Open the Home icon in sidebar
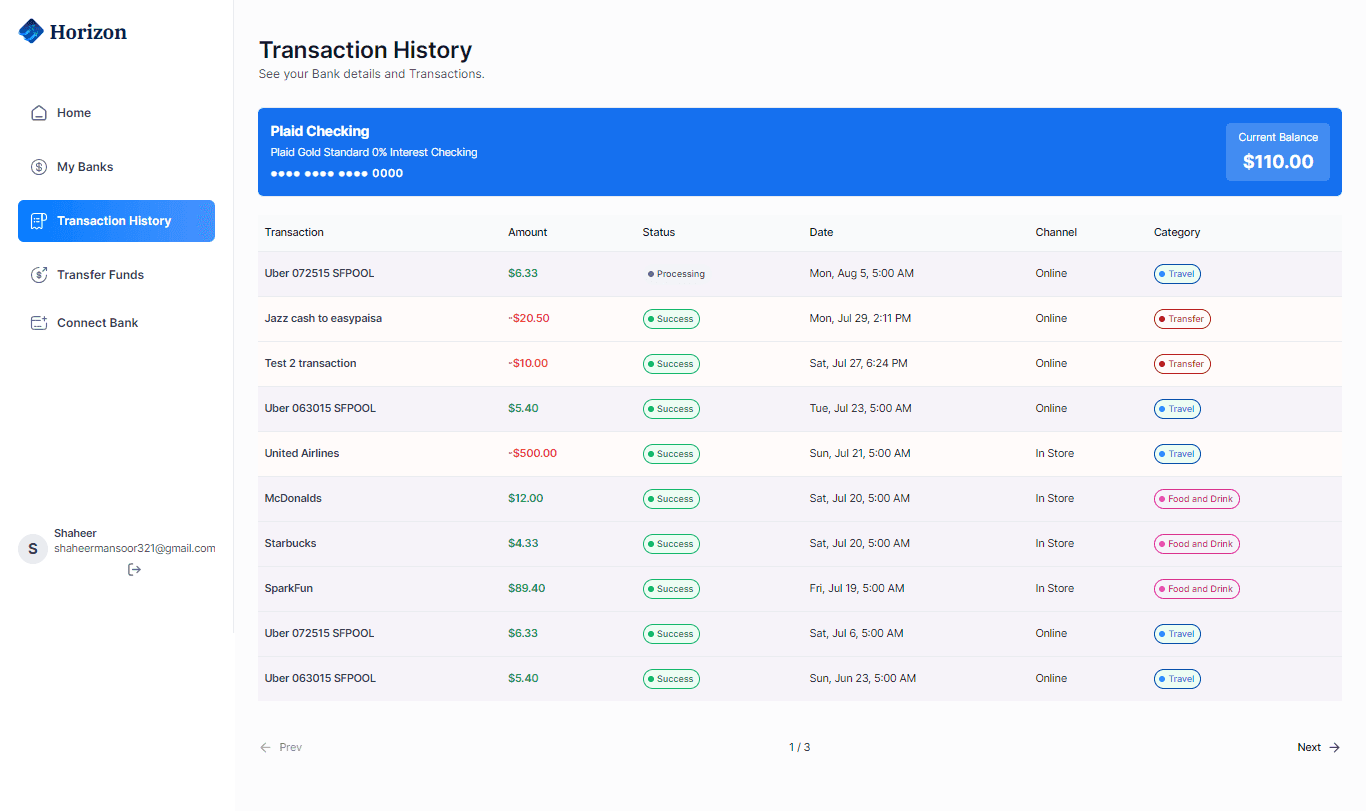The height and width of the screenshot is (811, 1366). point(39,113)
